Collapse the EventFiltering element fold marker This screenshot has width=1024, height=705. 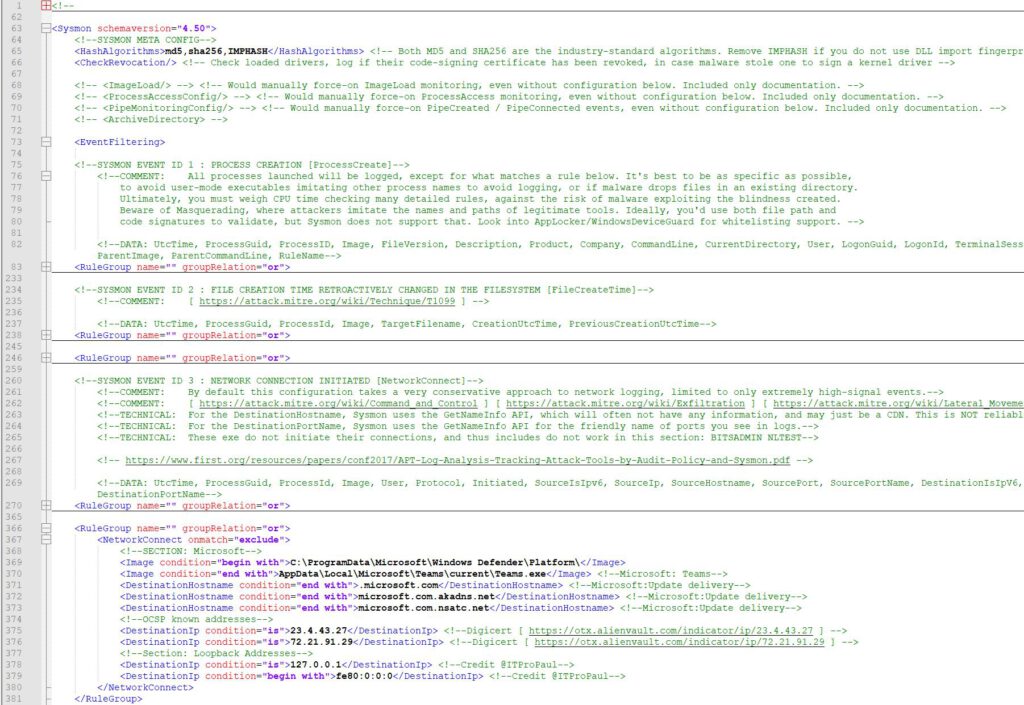pyautogui.click(x=45, y=143)
